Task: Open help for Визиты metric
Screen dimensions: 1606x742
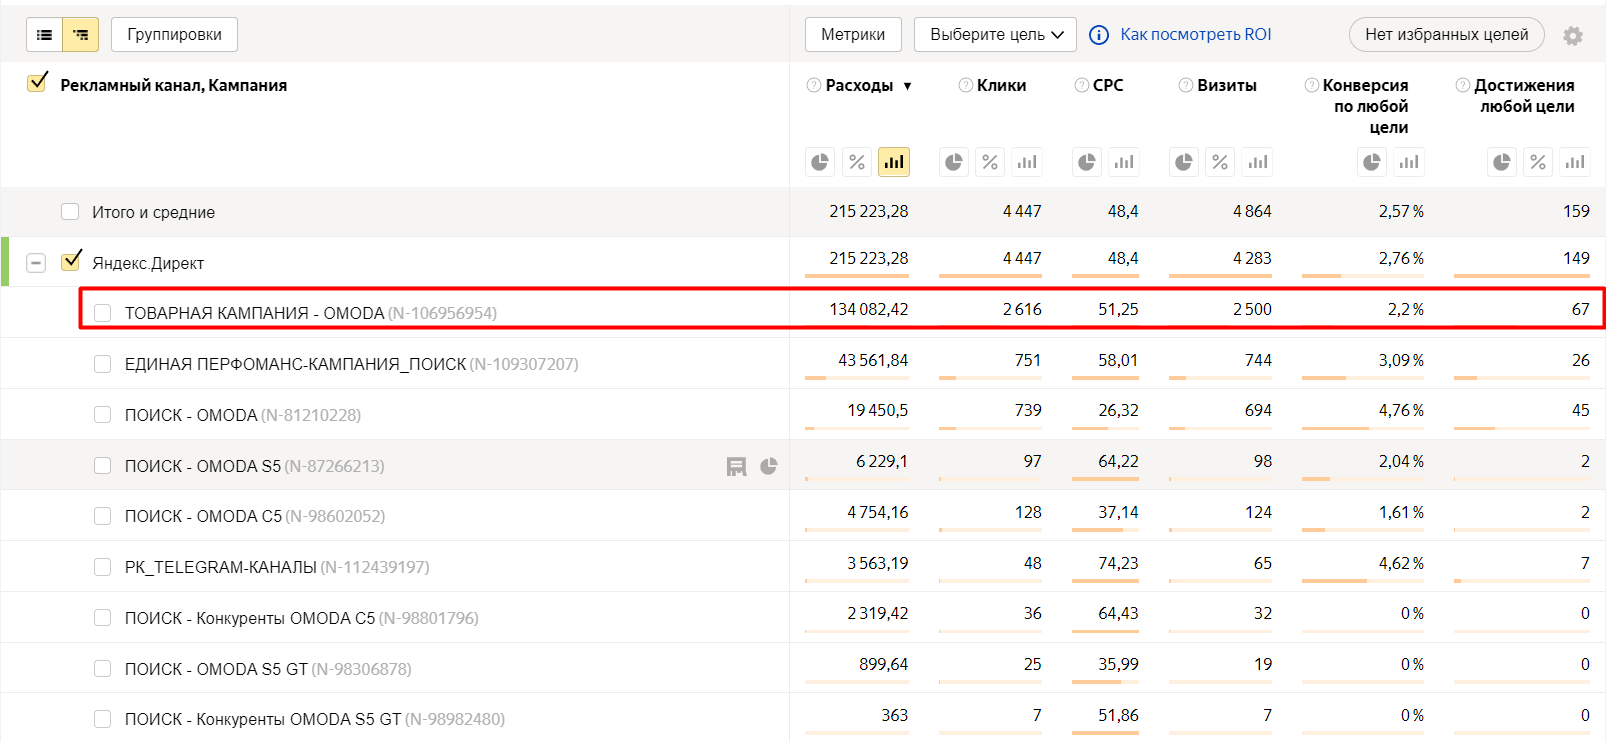Action: (1186, 85)
